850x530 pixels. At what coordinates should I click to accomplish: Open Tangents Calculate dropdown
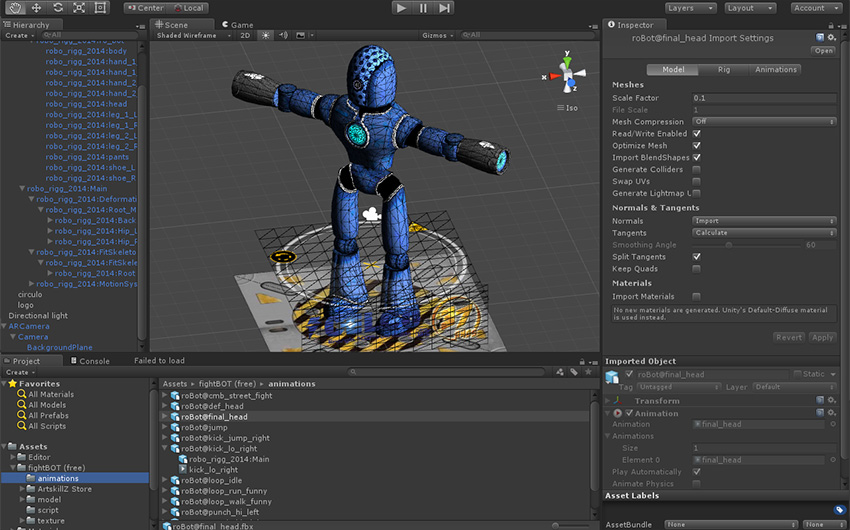click(x=764, y=232)
